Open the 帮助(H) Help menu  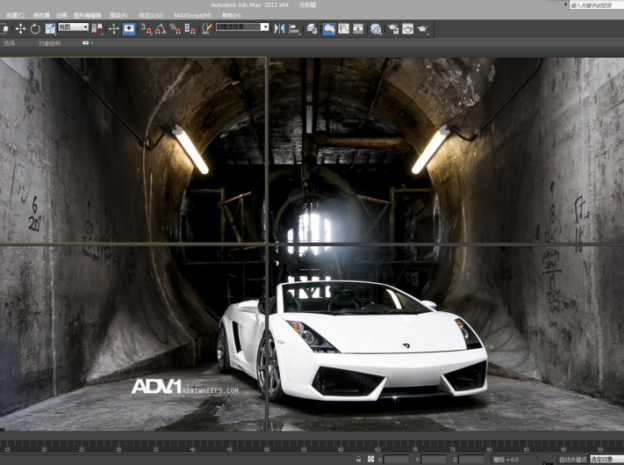click(x=231, y=16)
